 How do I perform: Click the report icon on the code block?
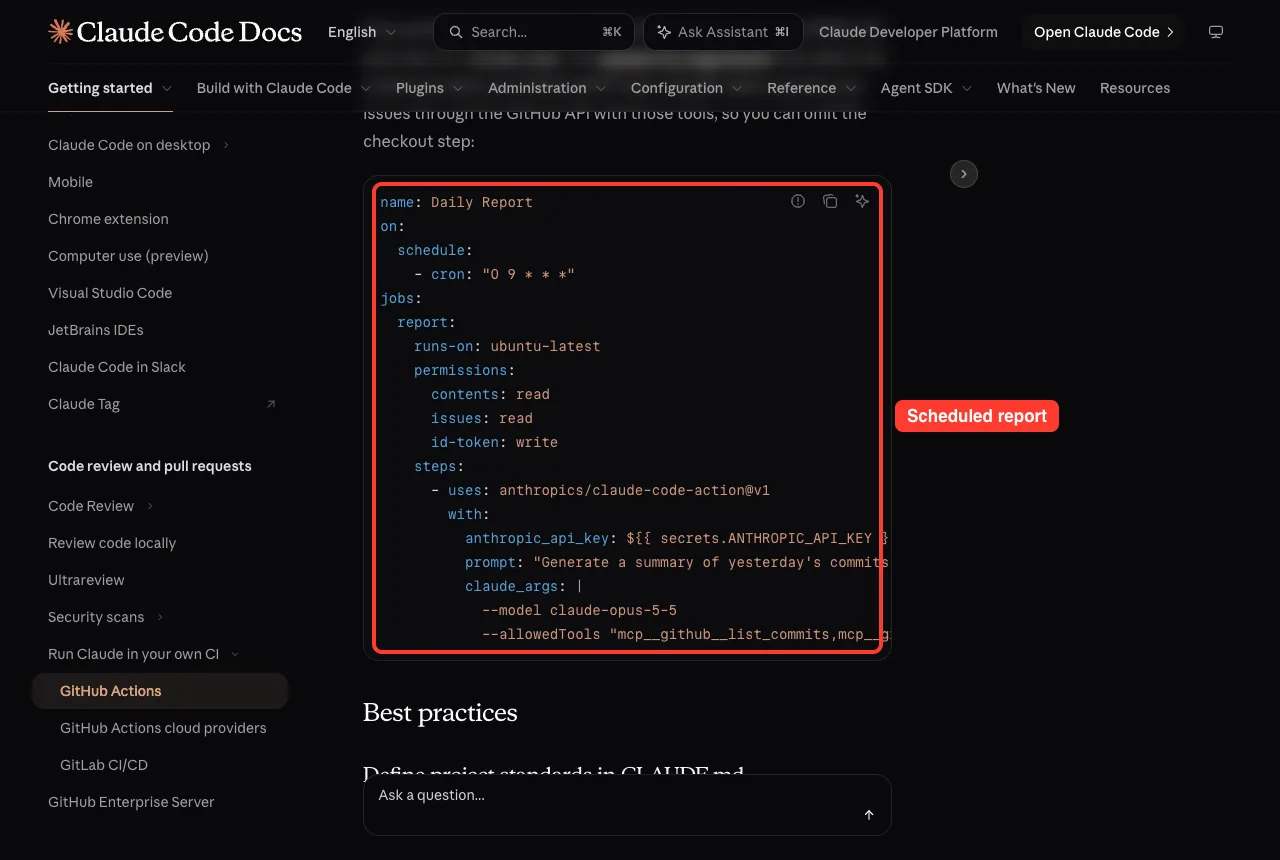[798, 201]
